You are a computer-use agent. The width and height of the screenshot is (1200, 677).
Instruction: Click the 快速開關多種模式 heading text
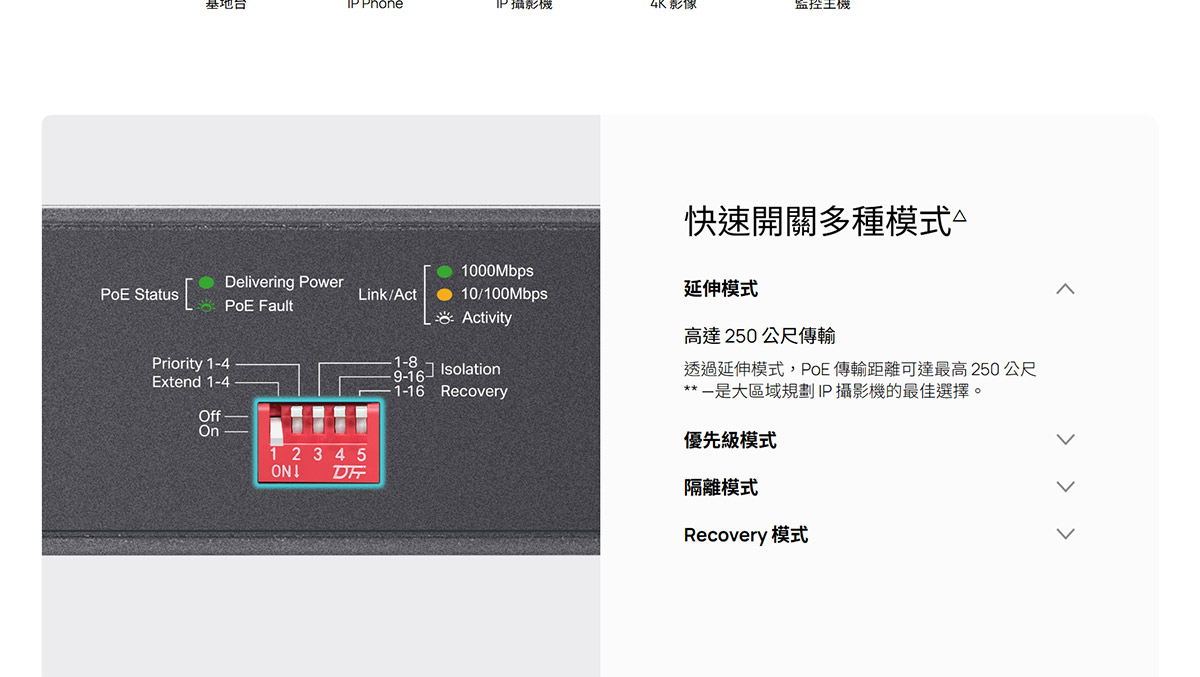(818, 221)
